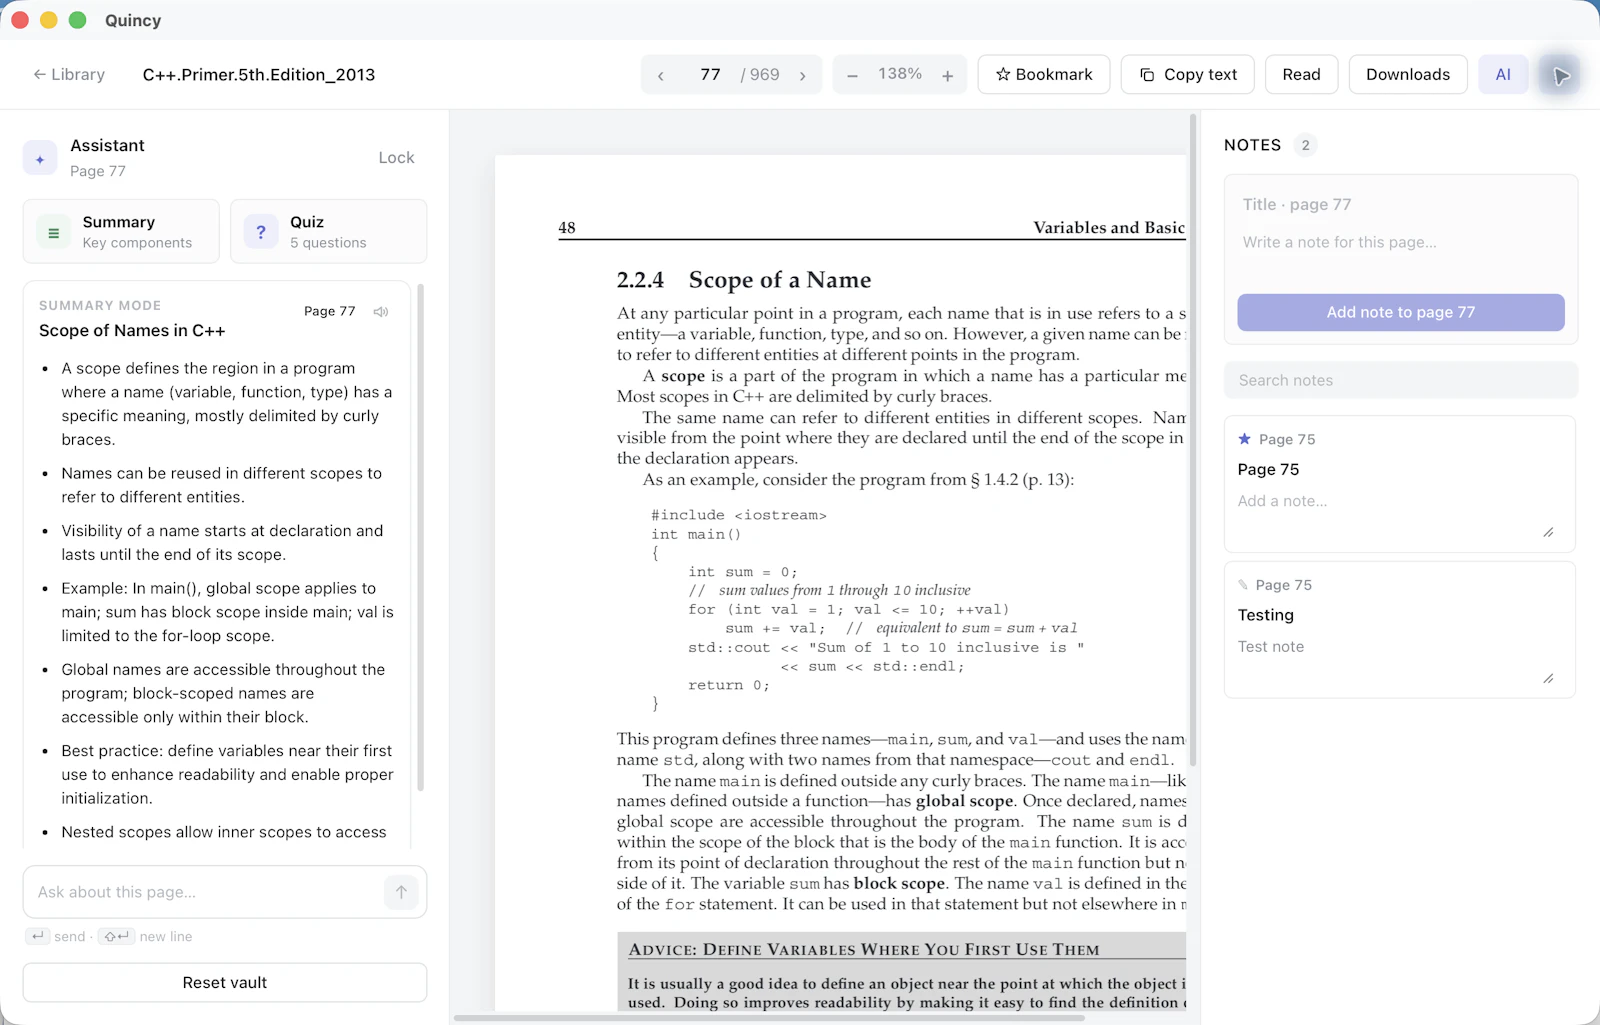Click the Quiz question mark icon
Screen dimensions: 1600x1025
click(x=261, y=232)
